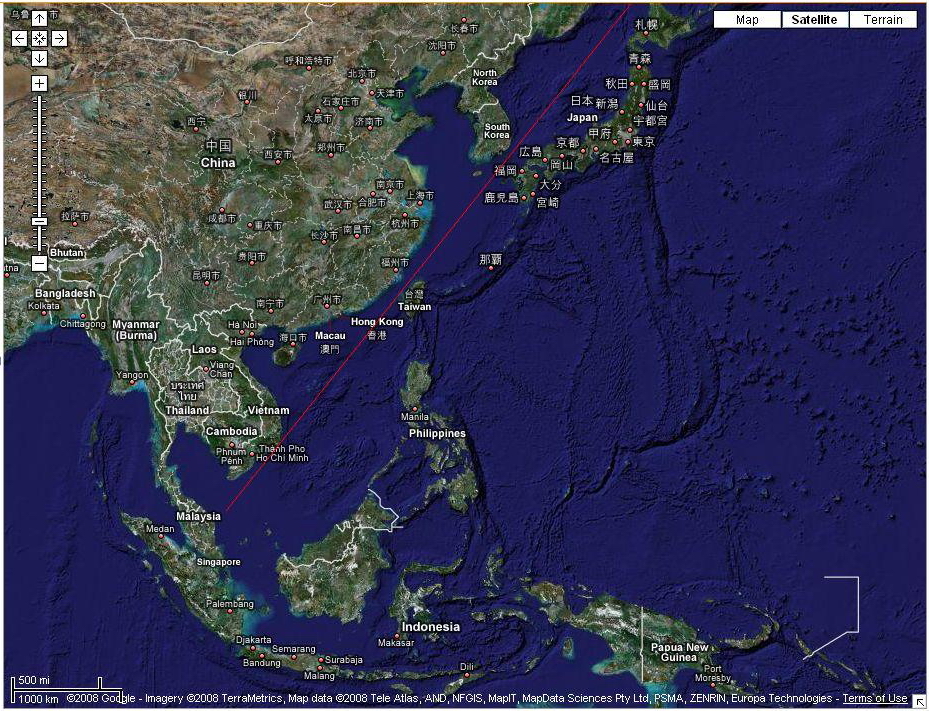
Task: Open the Terms of Use link
Action: (875, 698)
